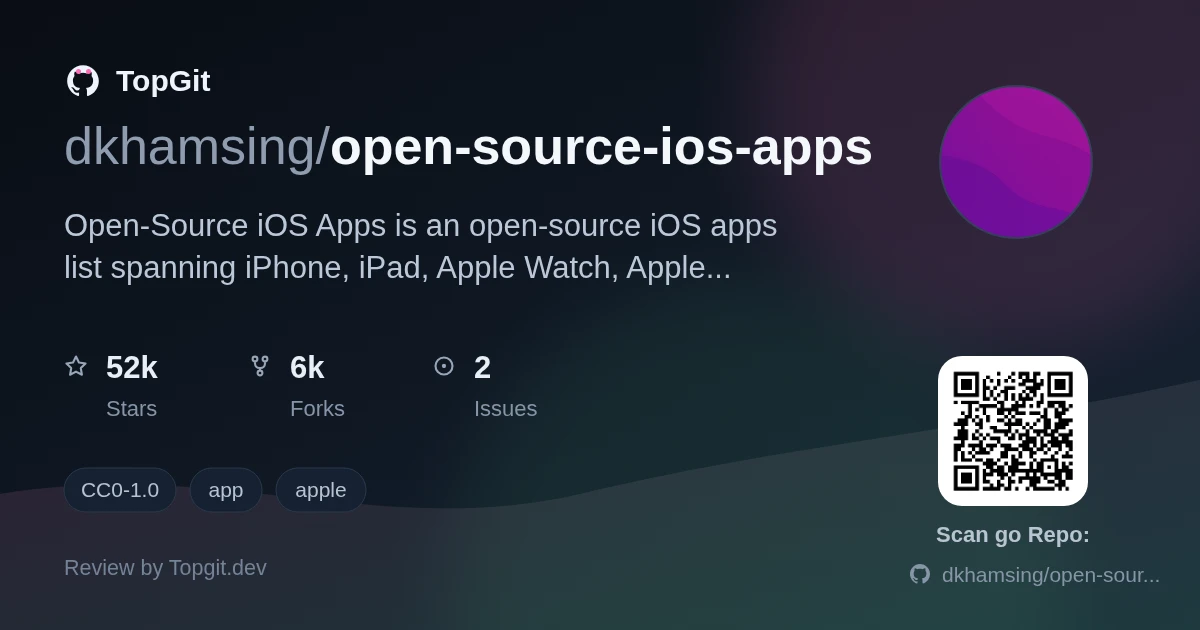Click the 52k stars count

(x=132, y=367)
